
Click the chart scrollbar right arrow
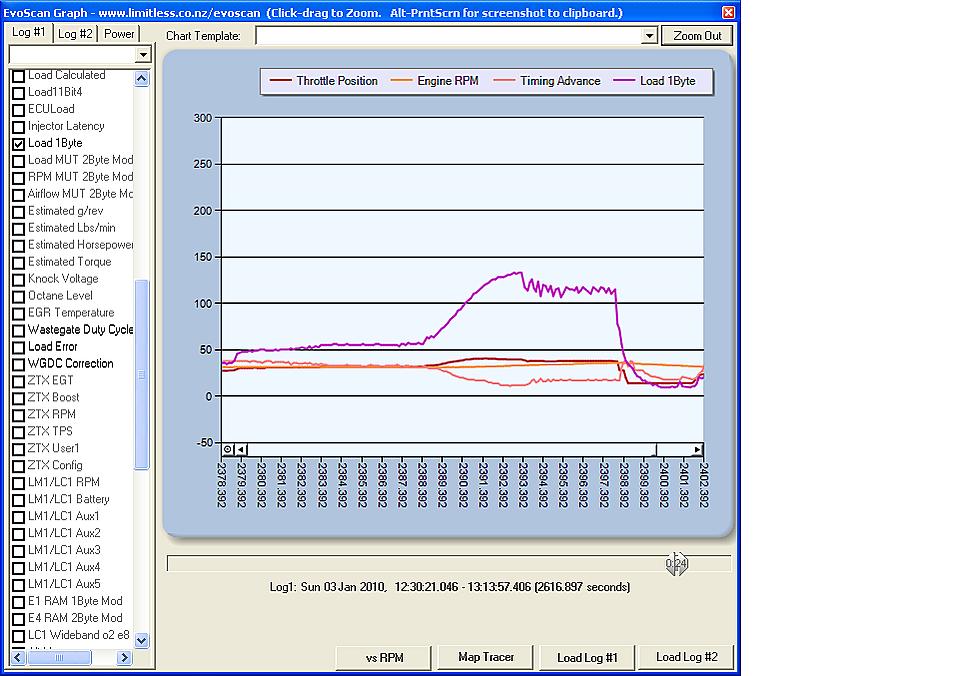698,450
